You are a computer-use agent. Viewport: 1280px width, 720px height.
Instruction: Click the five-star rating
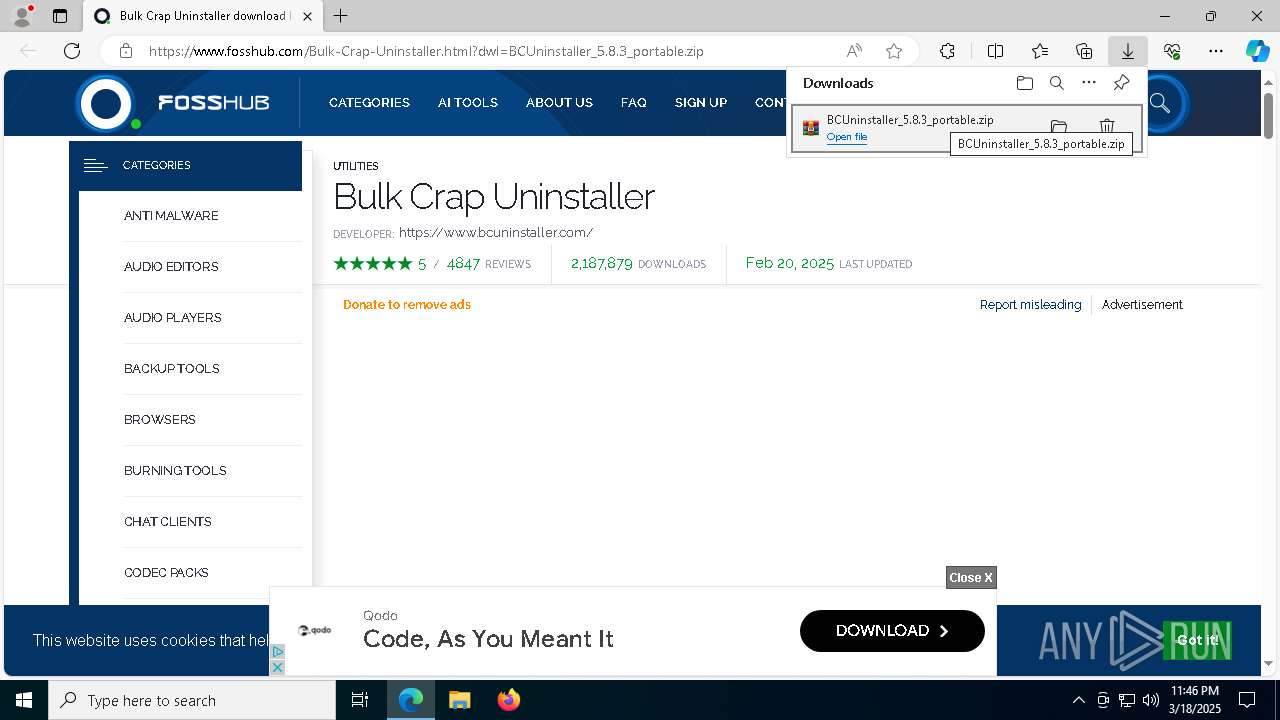pyautogui.click(x=373, y=264)
